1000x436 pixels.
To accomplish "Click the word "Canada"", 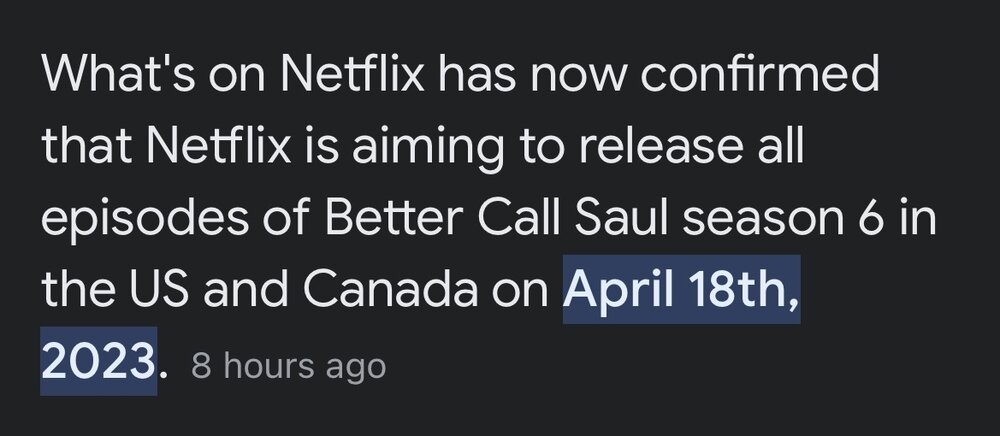I will [x=385, y=288].
